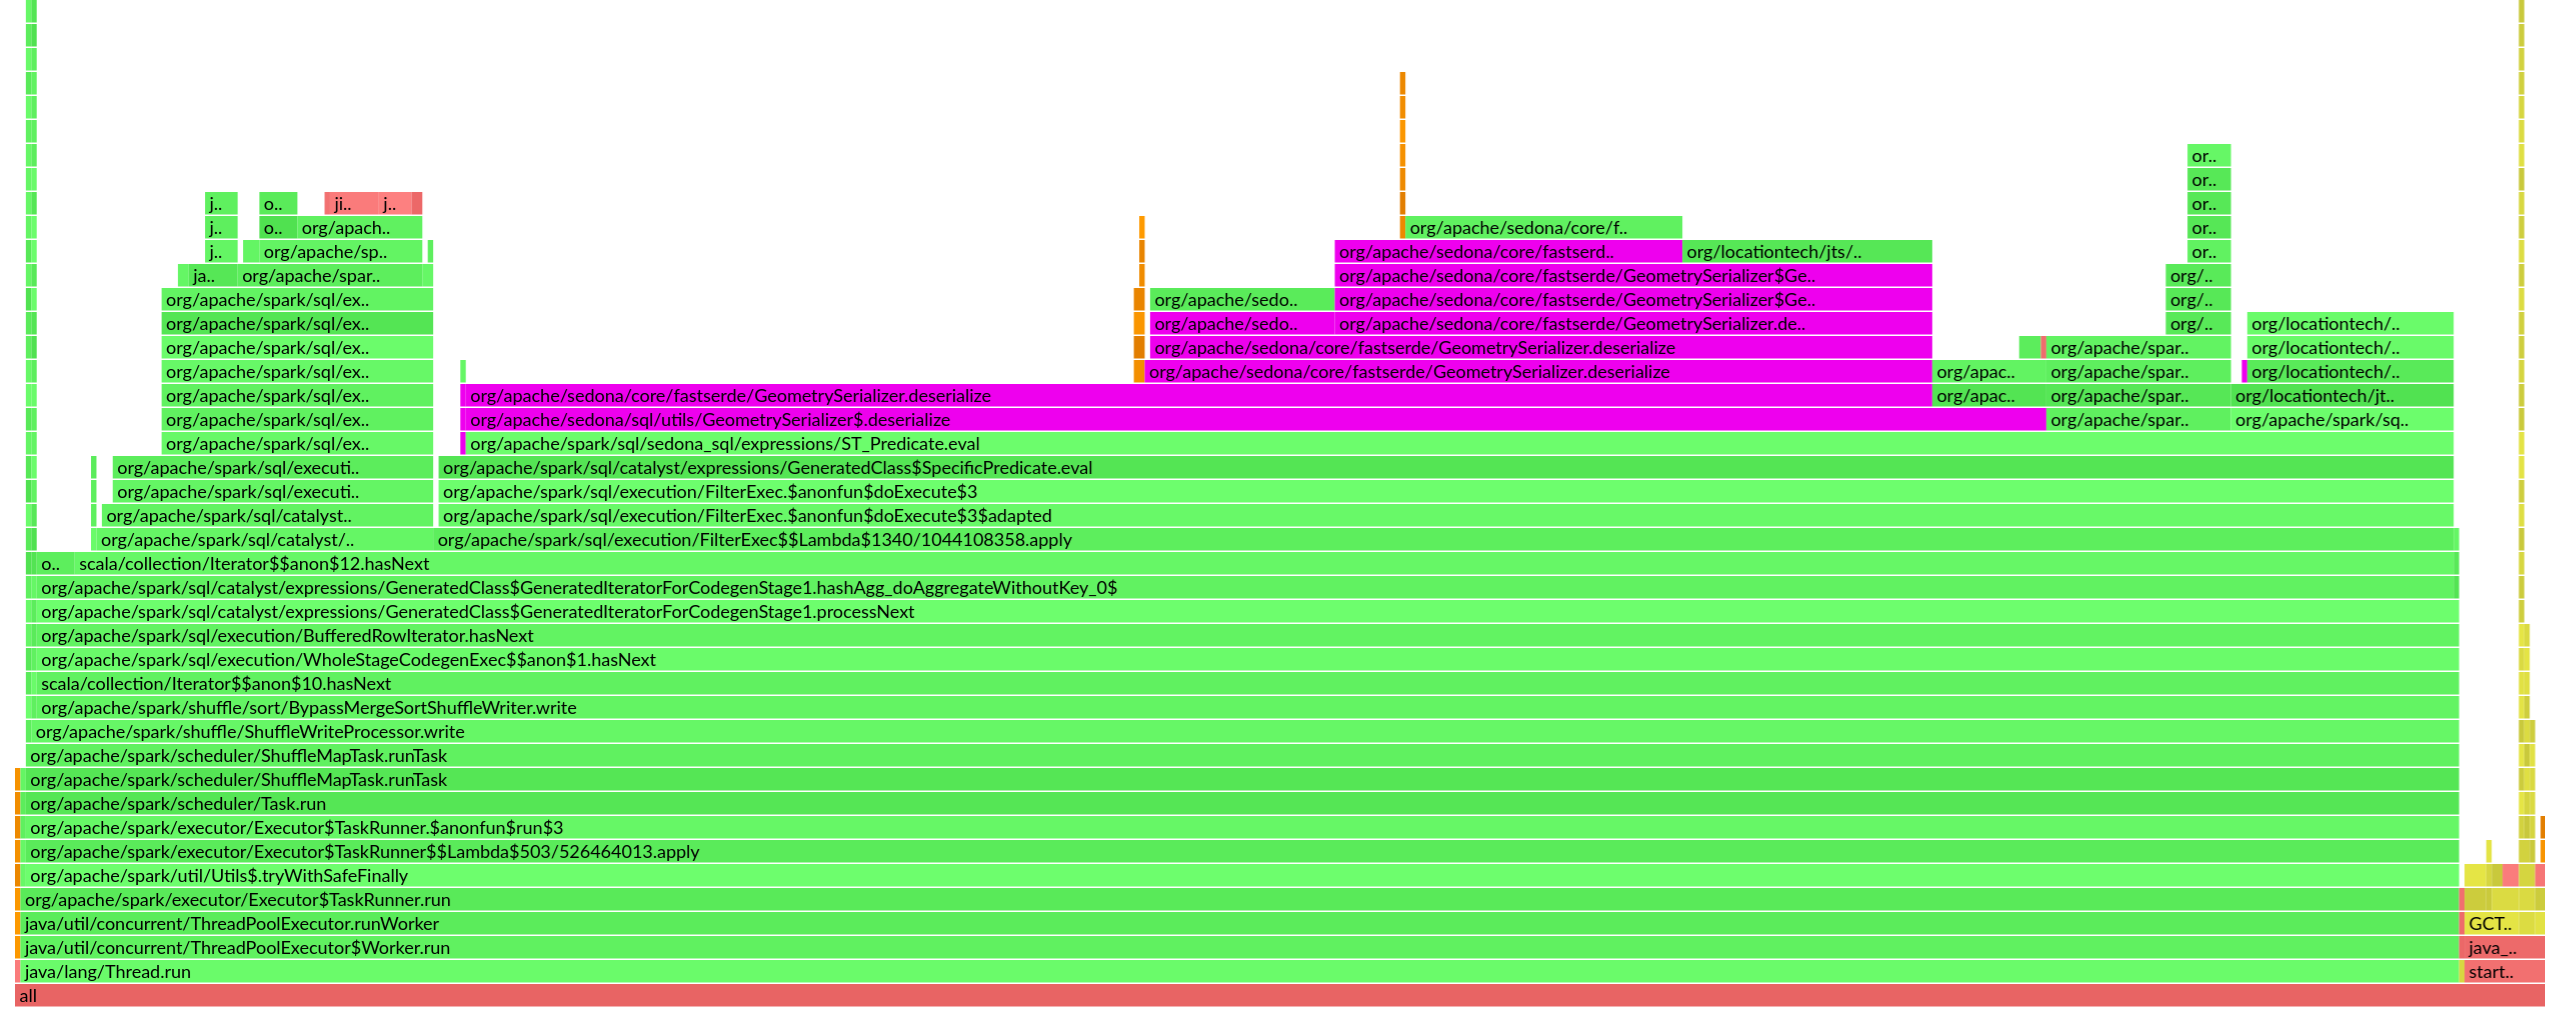The image size is (2556, 1016).
Task: Select org/apach.. frame below red frames
Action: point(360,227)
